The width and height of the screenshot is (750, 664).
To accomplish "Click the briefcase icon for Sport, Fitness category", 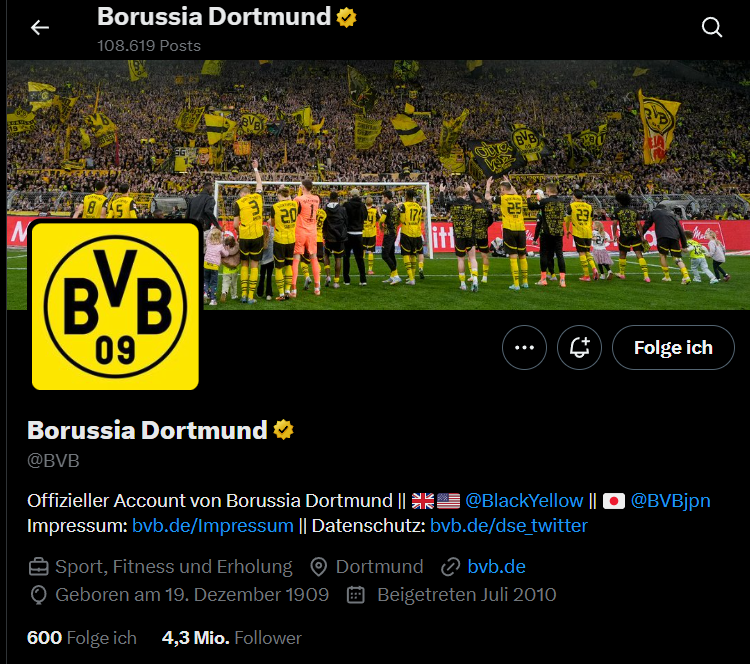I will [39, 567].
